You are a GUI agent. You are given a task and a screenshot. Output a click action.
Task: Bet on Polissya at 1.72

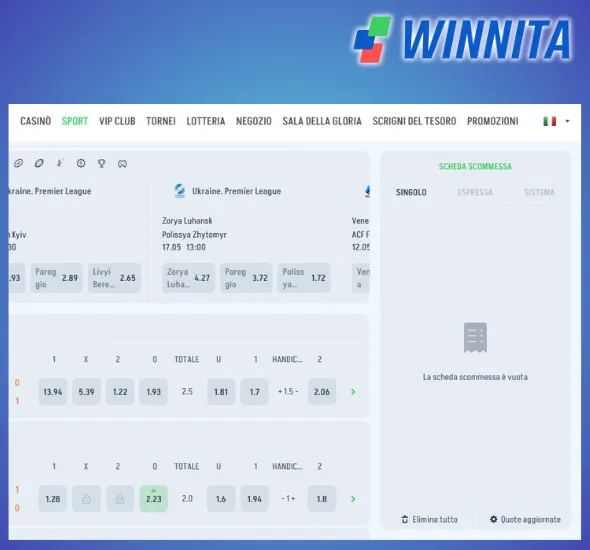(x=304, y=278)
